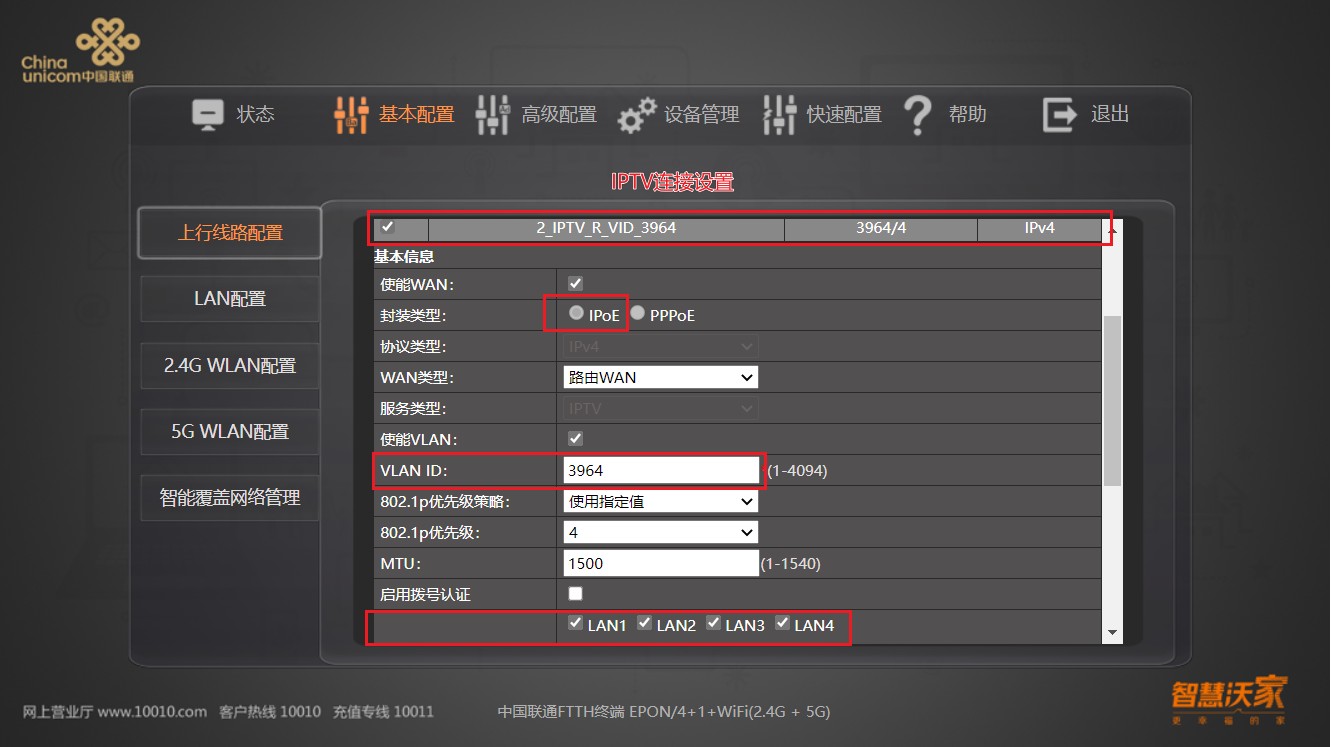The height and width of the screenshot is (747, 1331).
Task: Click the 帮助 question mark icon
Action: coord(917,114)
